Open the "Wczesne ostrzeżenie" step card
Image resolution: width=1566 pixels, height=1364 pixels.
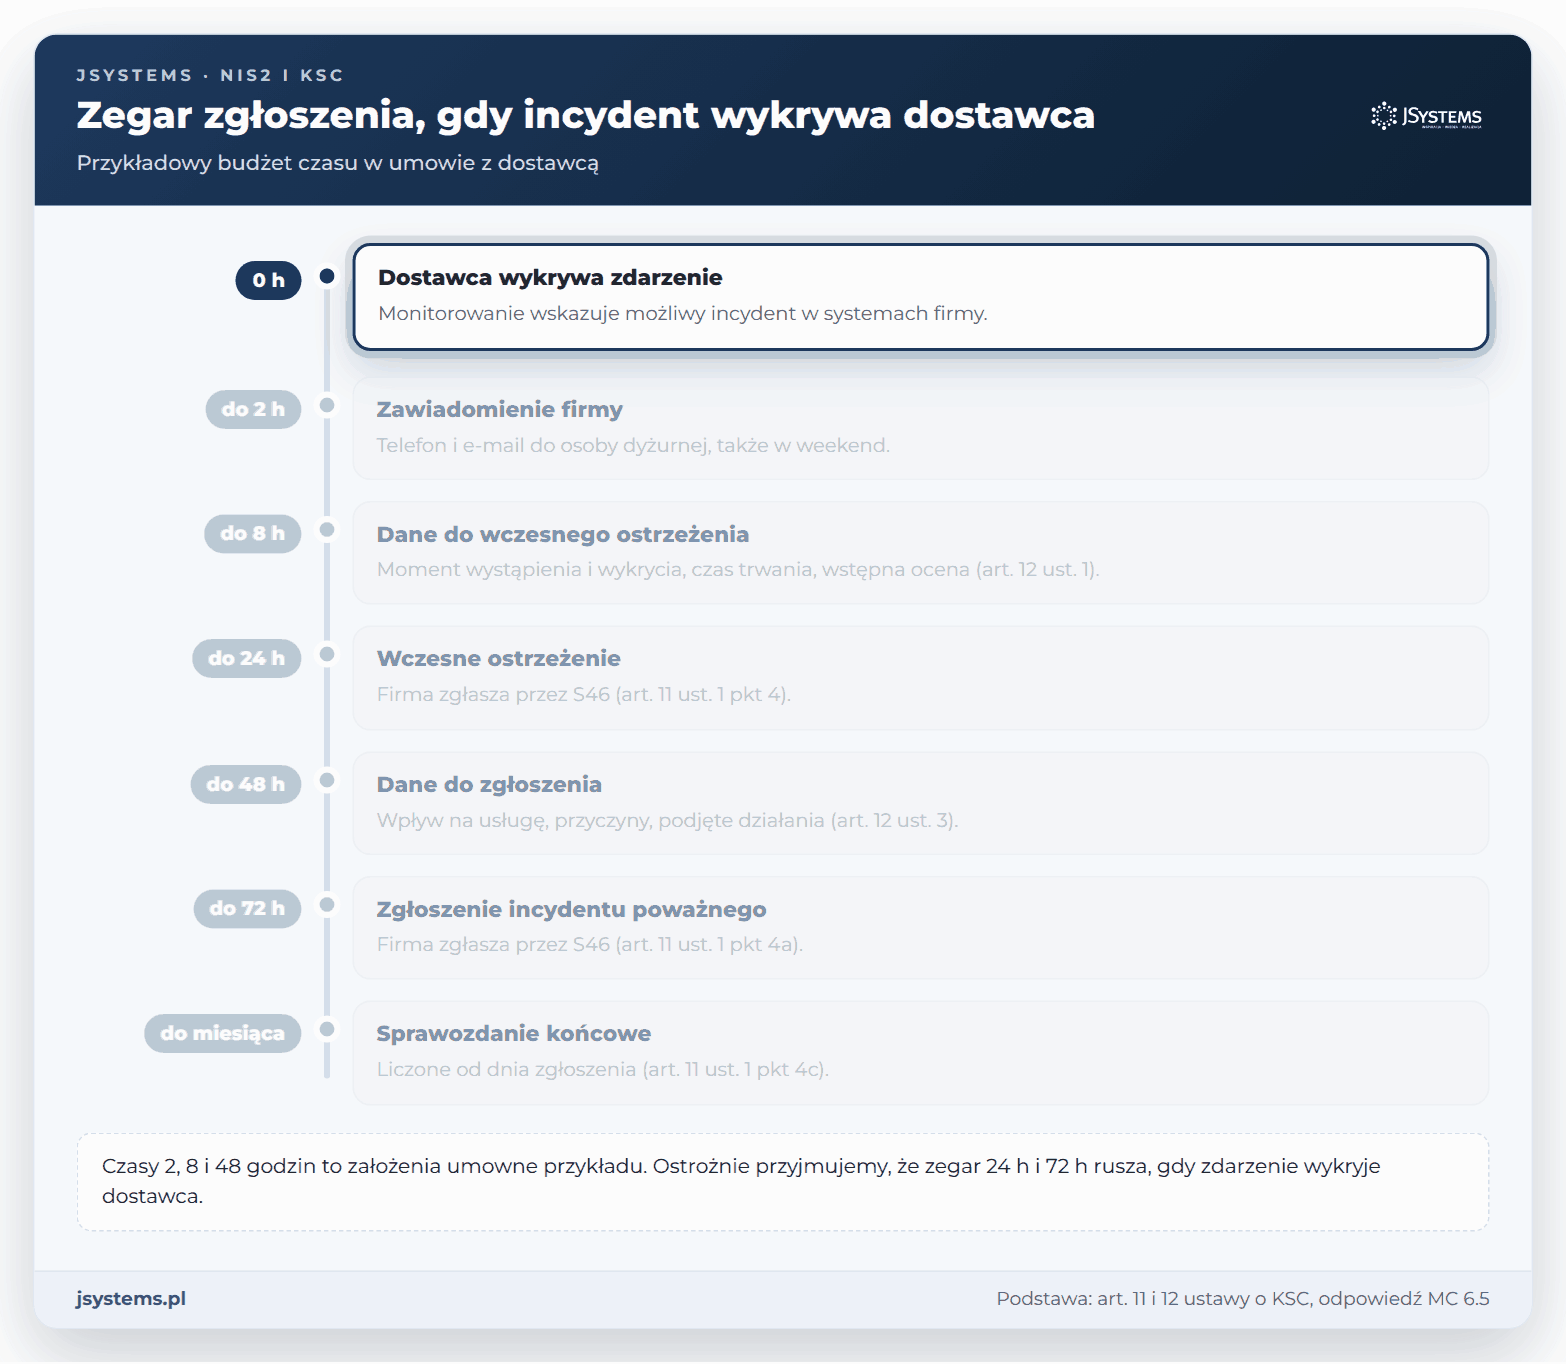pyautogui.click(x=921, y=677)
